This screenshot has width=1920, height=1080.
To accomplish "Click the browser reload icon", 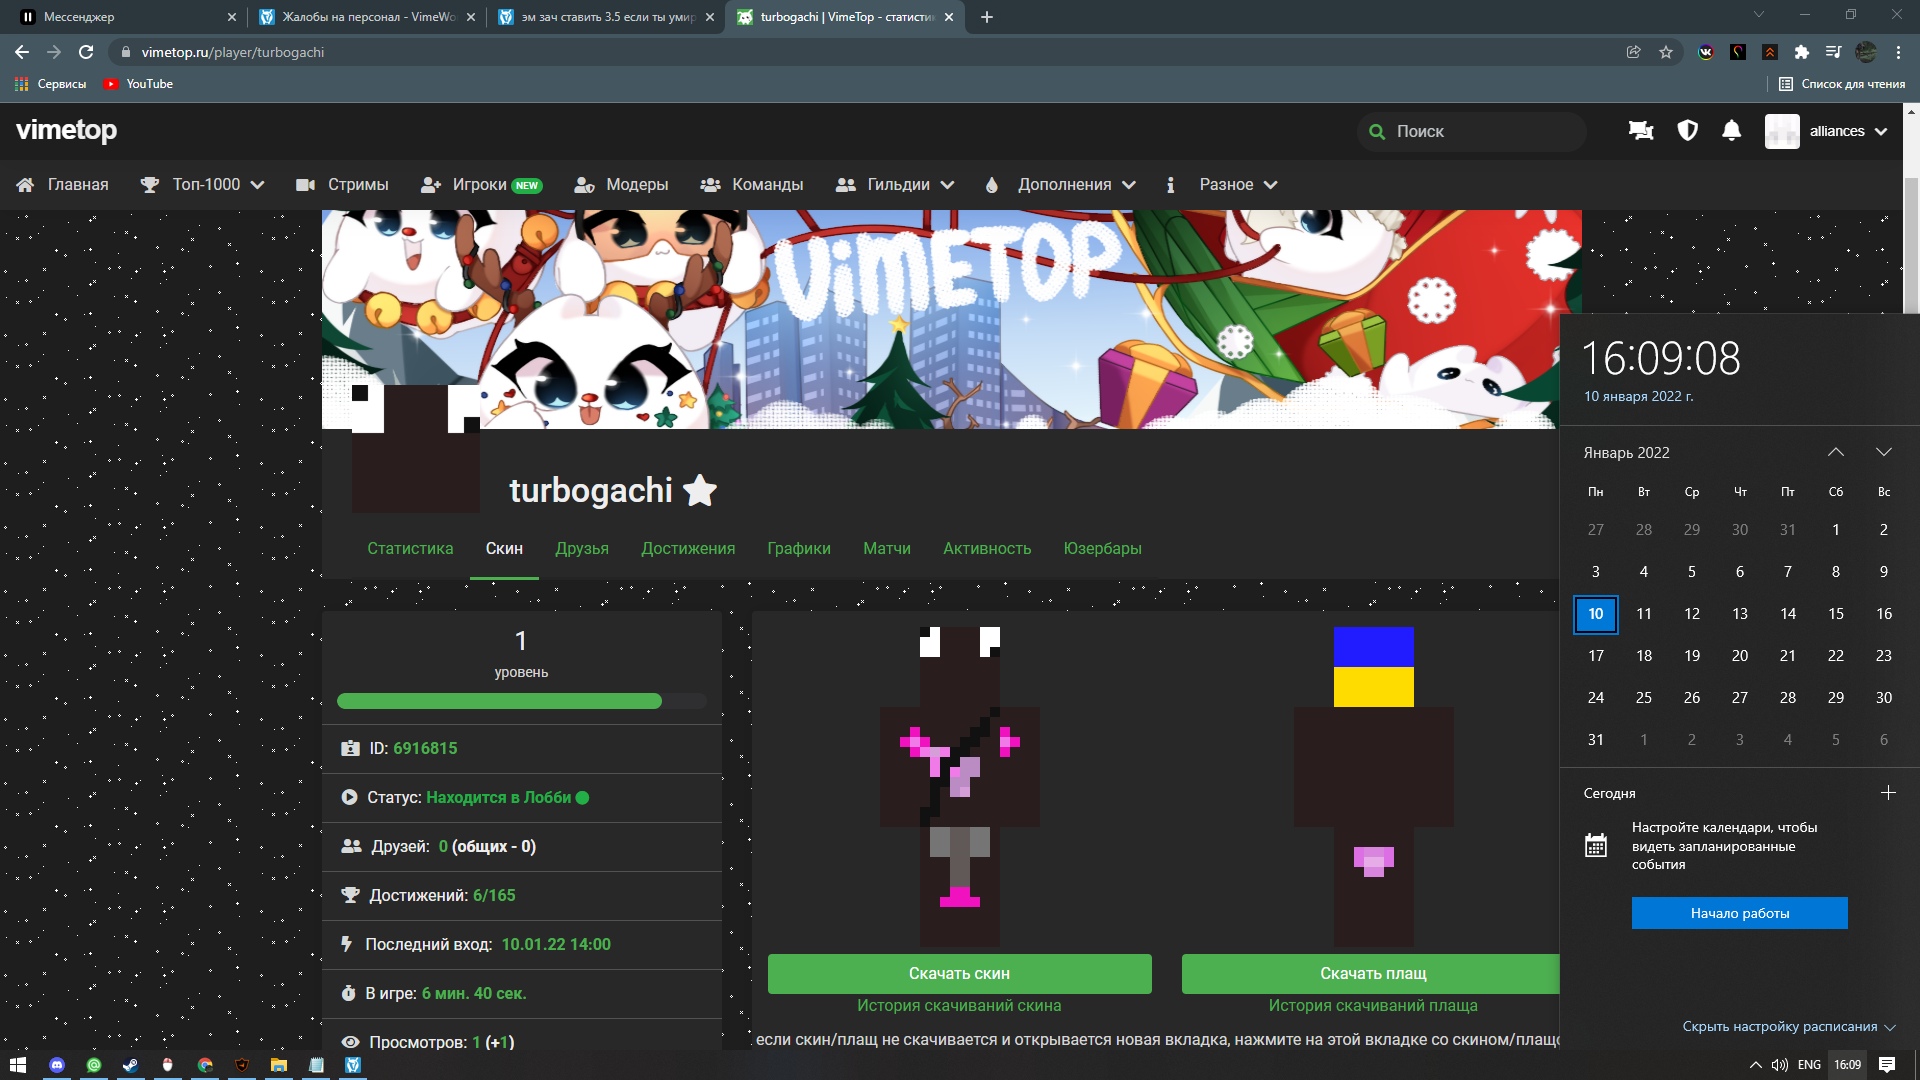I will click(86, 52).
